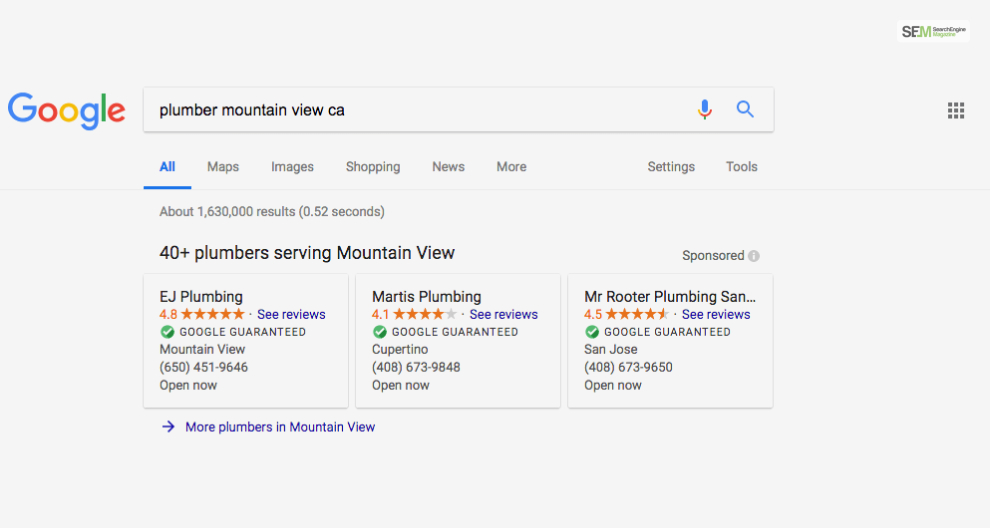
Task: Click Mr Rooter Google Guaranteed checkmark badge
Action: point(592,332)
